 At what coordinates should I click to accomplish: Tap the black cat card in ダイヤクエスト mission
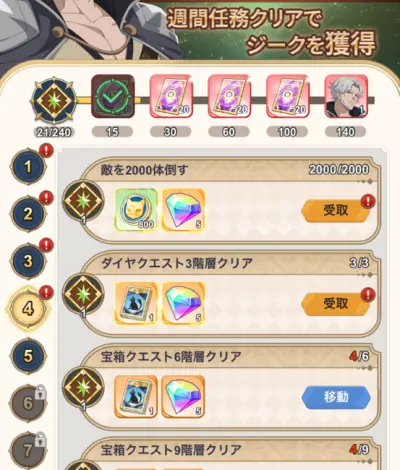click(136, 303)
